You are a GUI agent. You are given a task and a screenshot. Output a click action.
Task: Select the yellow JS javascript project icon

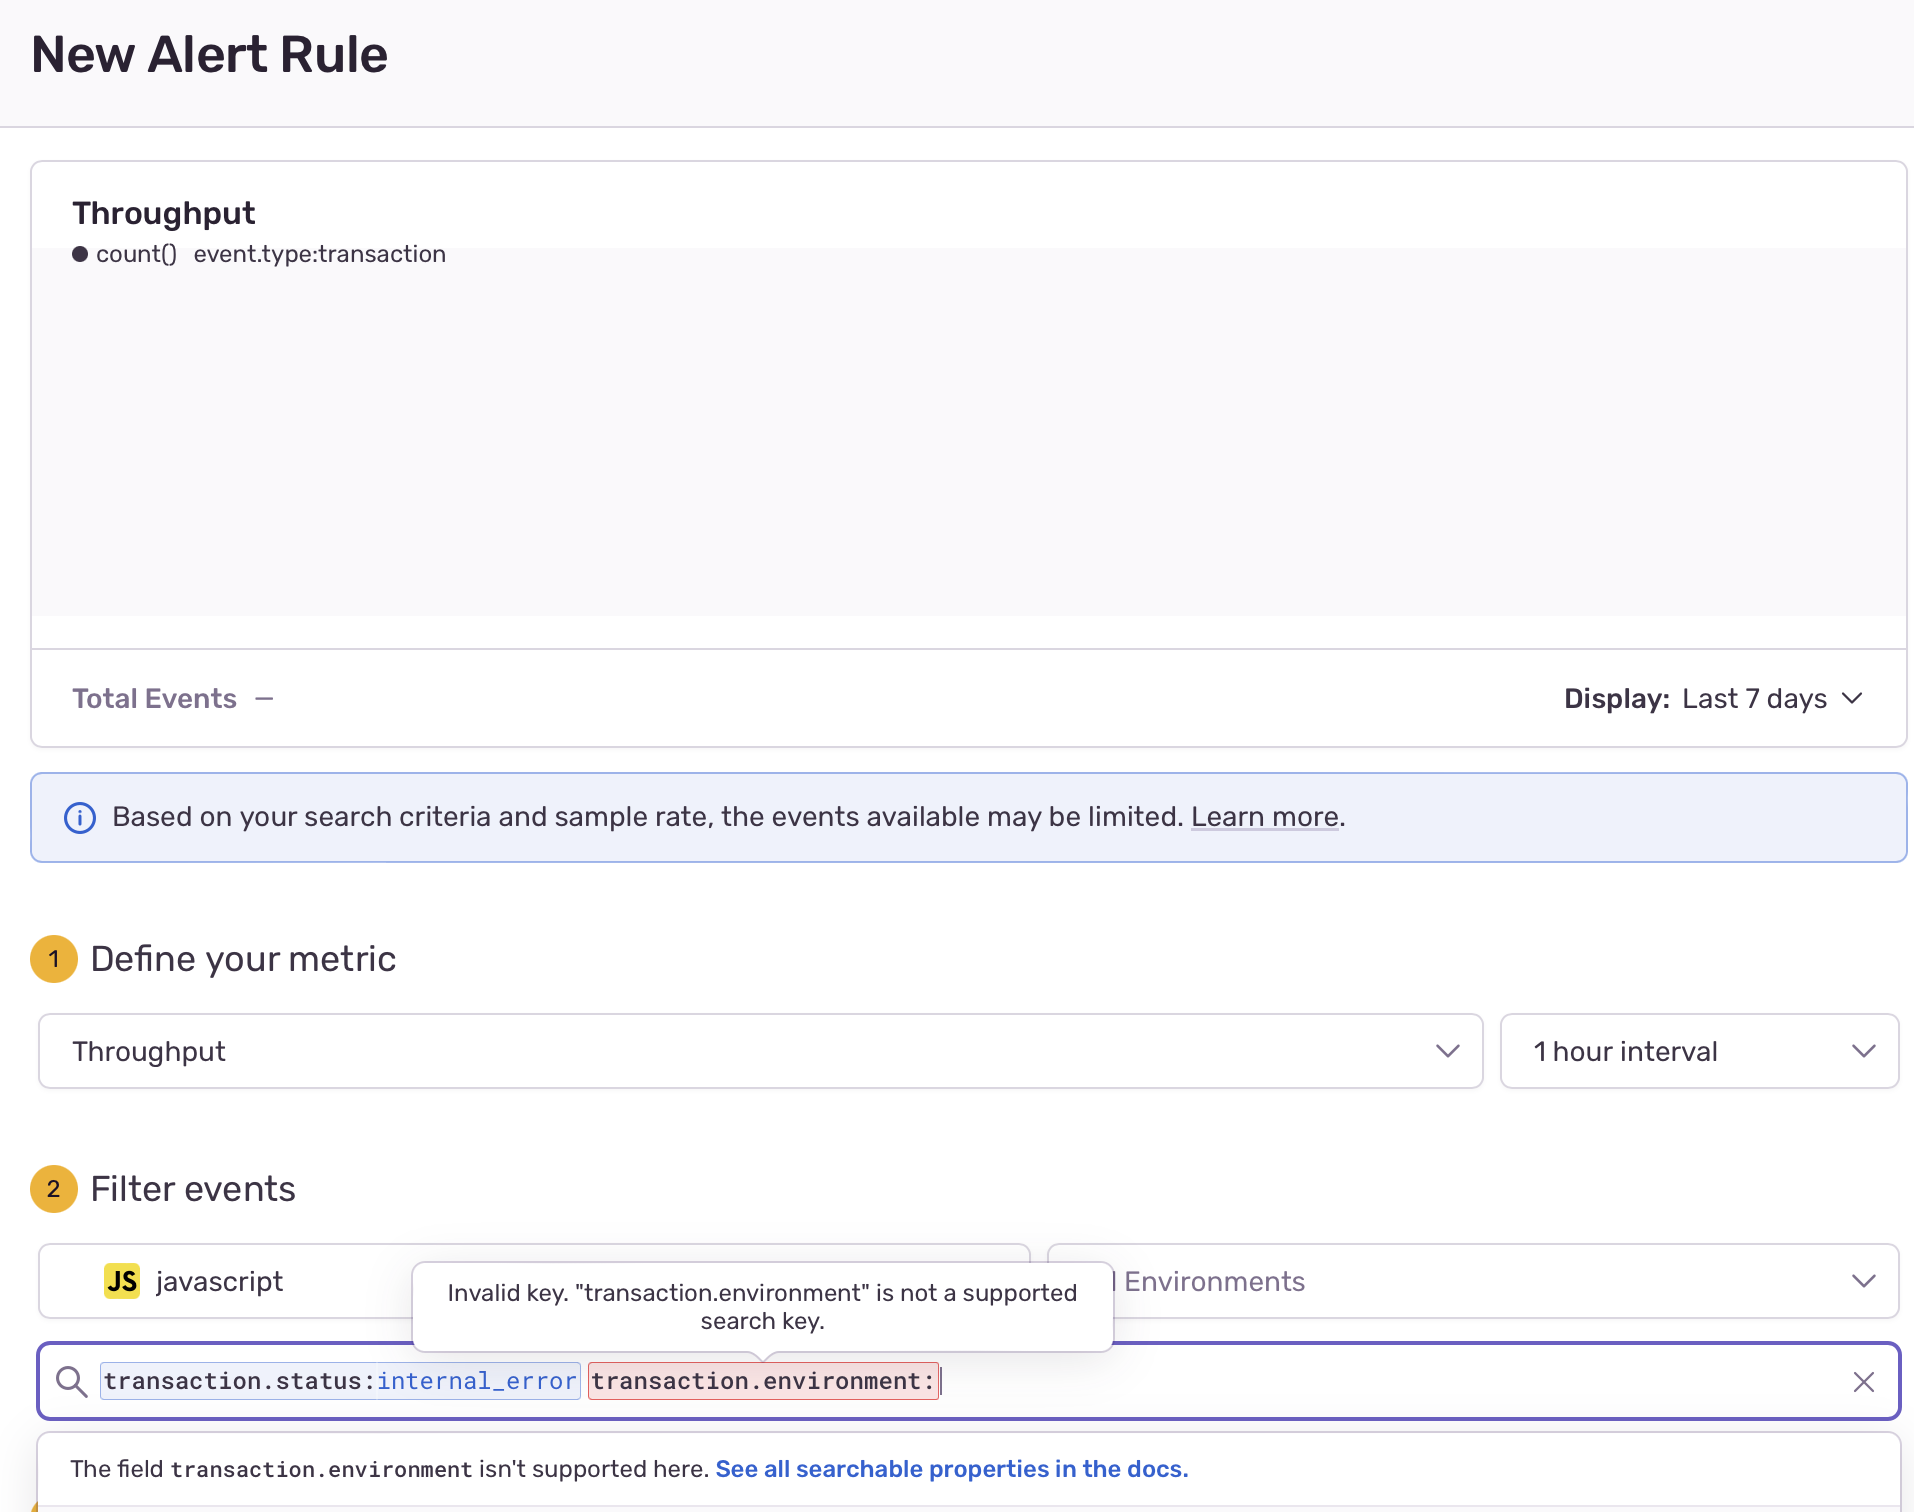click(x=121, y=1280)
